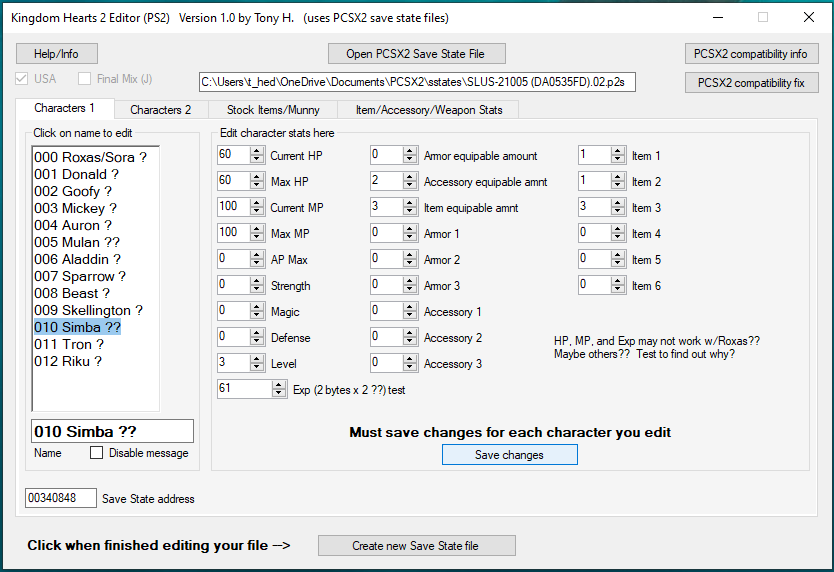The width and height of the screenshot is (834, 572).
Task: Select 000 Roxas/Sora in character list
Action: pos(90,157)
